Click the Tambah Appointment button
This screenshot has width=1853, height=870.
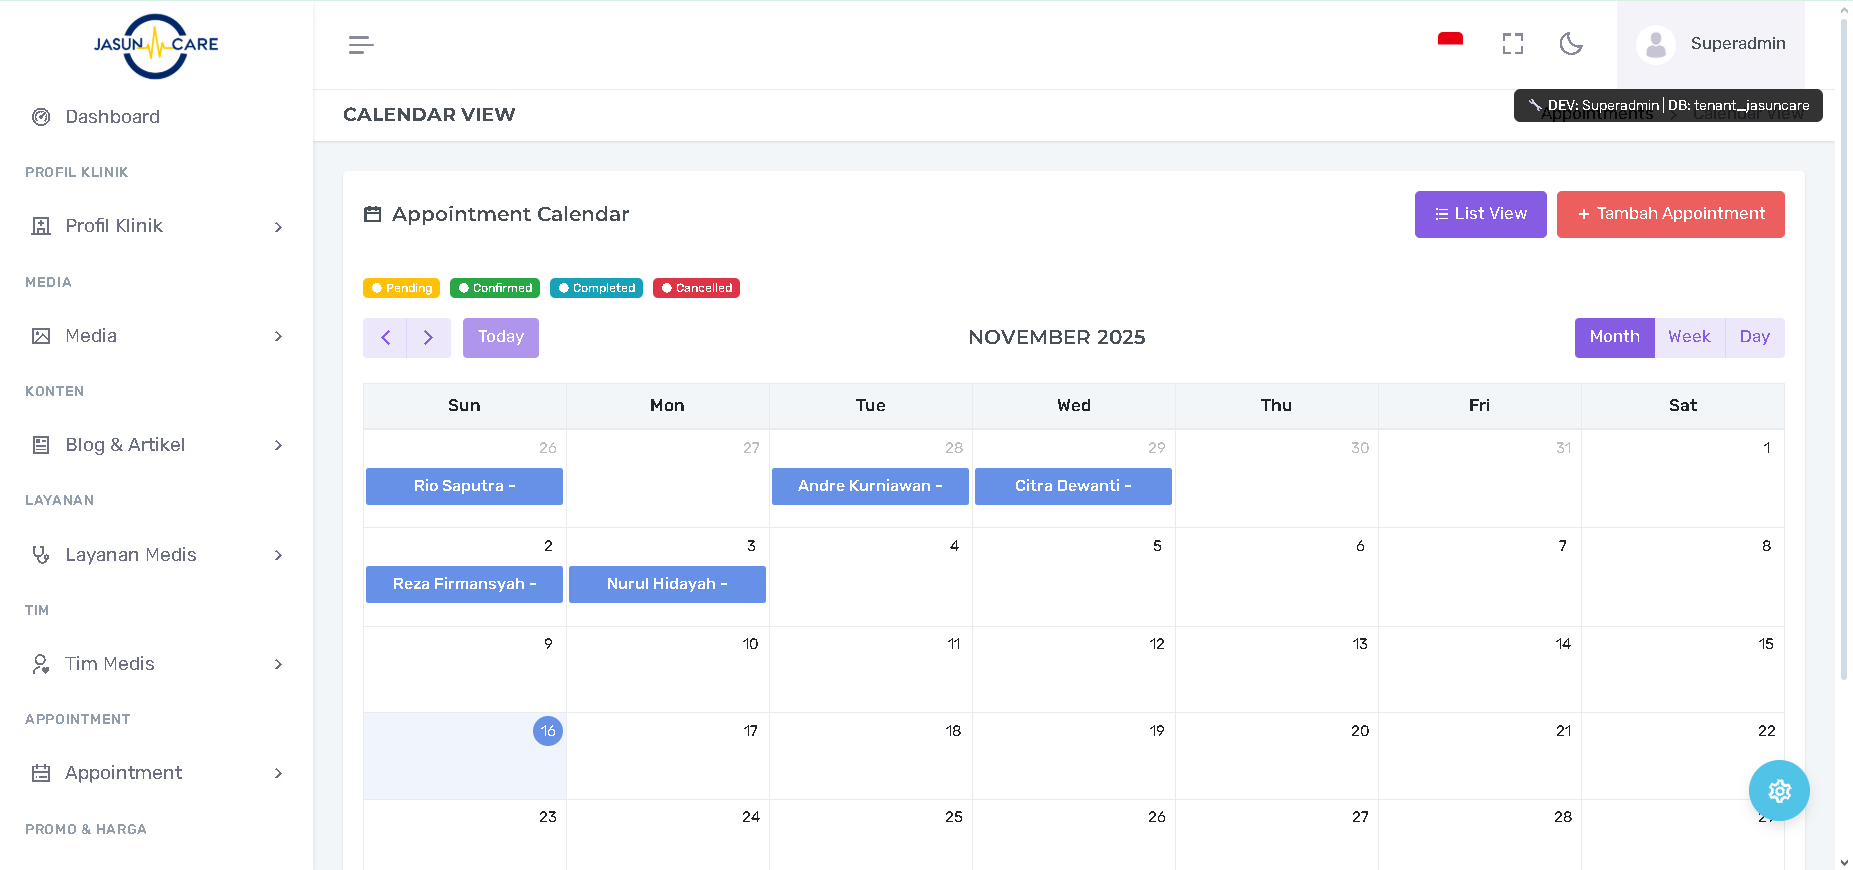pyautogui.click(x=1670, y=214)
